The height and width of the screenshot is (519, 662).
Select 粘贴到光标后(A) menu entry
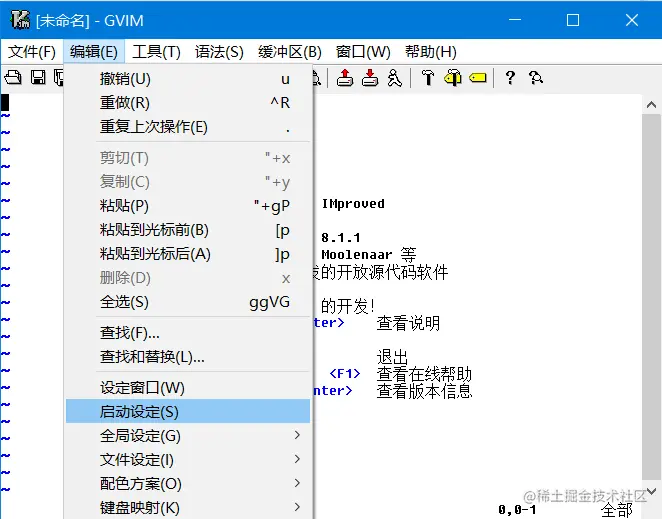[x=188, y=254]
